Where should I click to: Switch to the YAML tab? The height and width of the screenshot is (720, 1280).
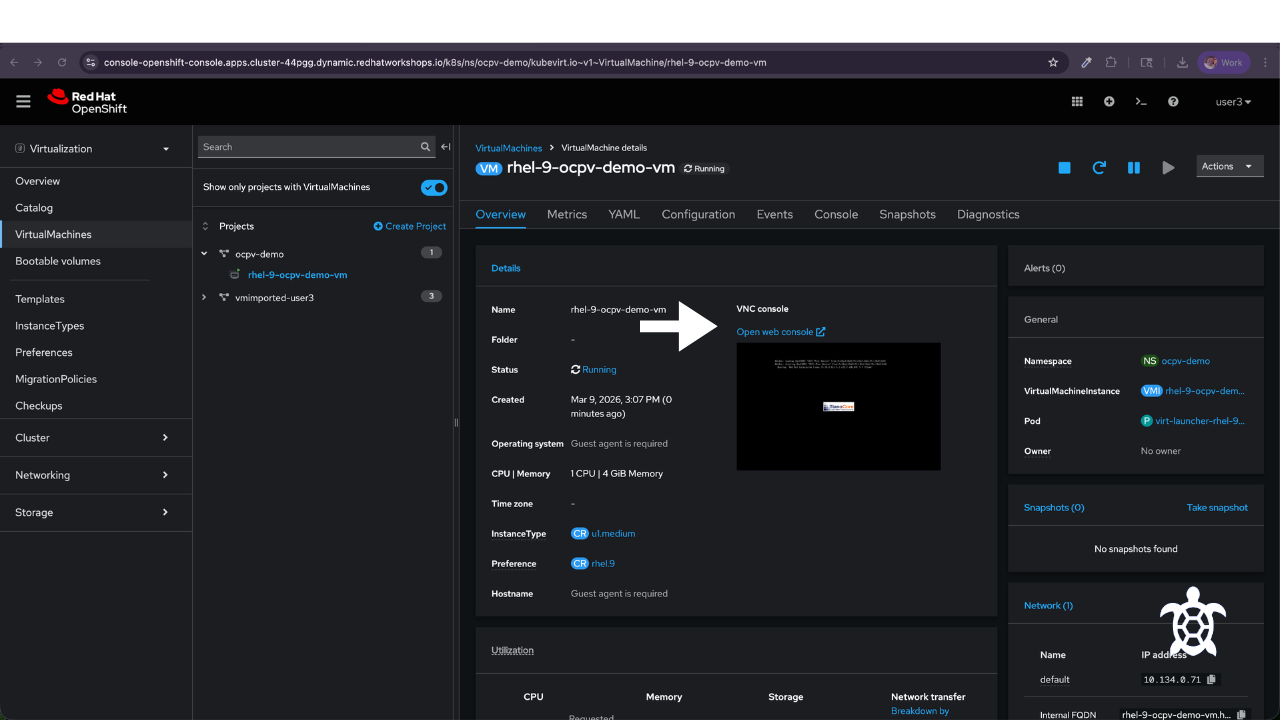click(x=624, y=214)
